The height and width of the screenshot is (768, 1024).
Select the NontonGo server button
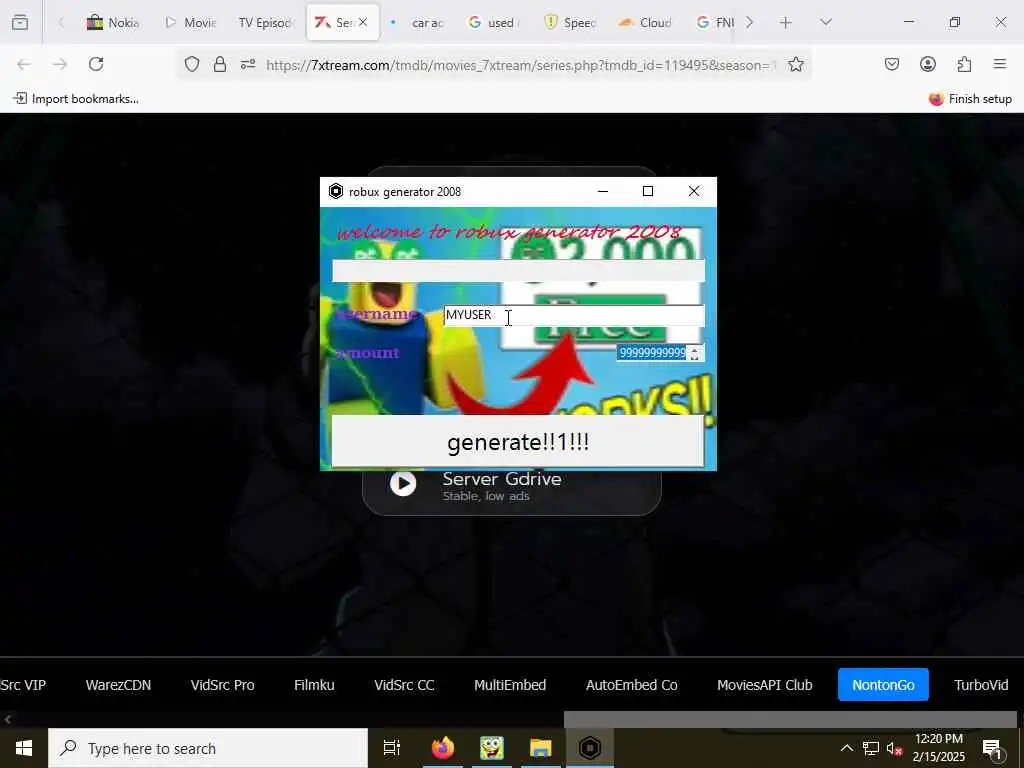click(883, 685)
